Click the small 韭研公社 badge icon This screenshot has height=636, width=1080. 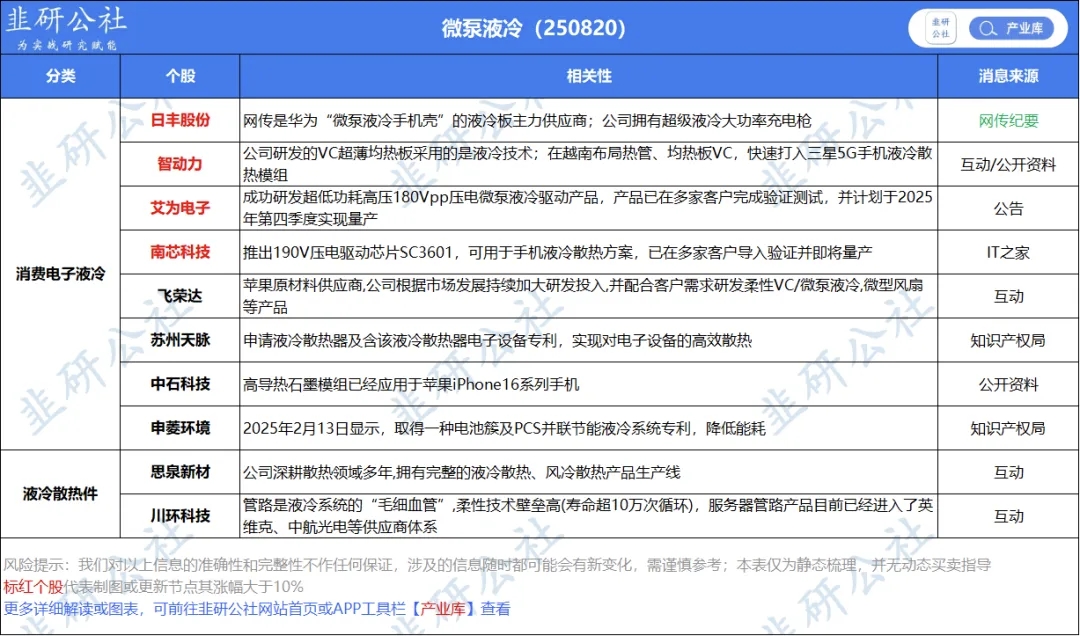(940, 28)
